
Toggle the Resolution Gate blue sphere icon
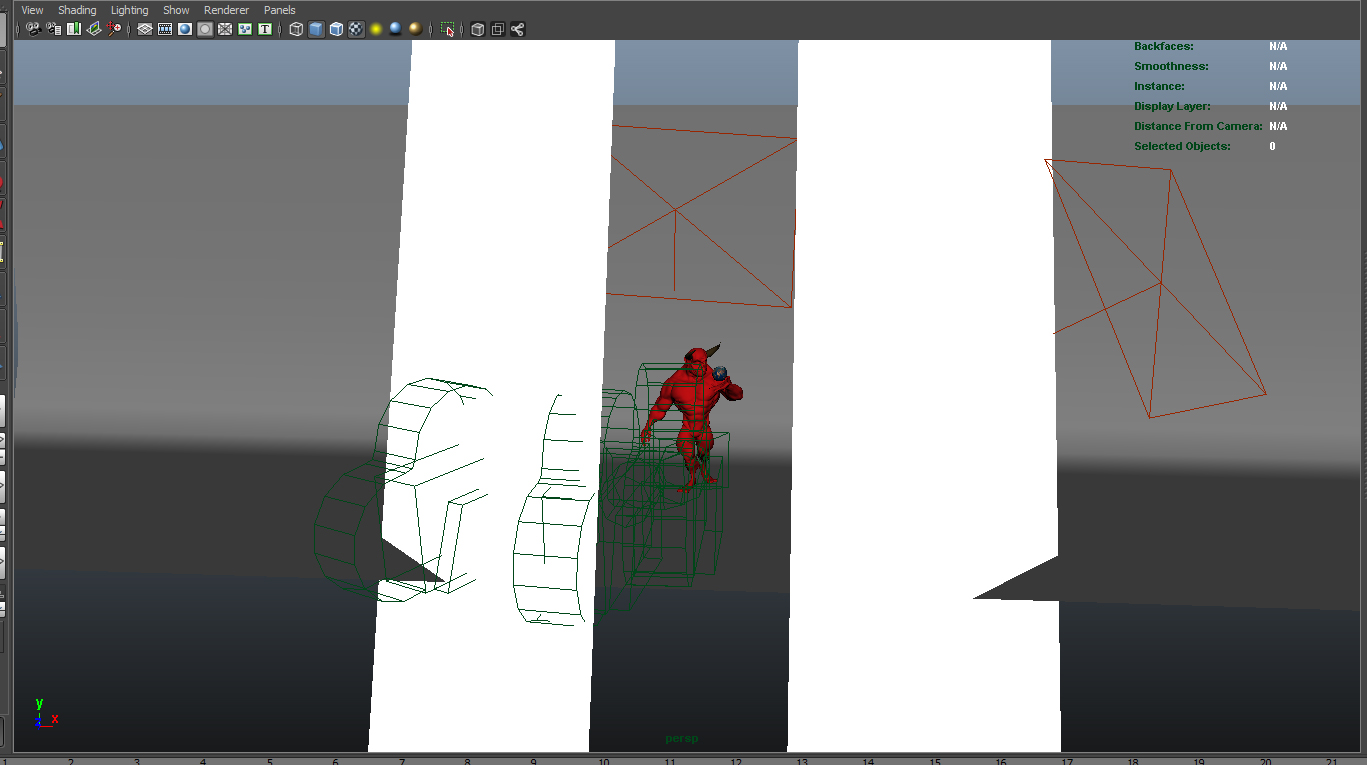(185, 29)
